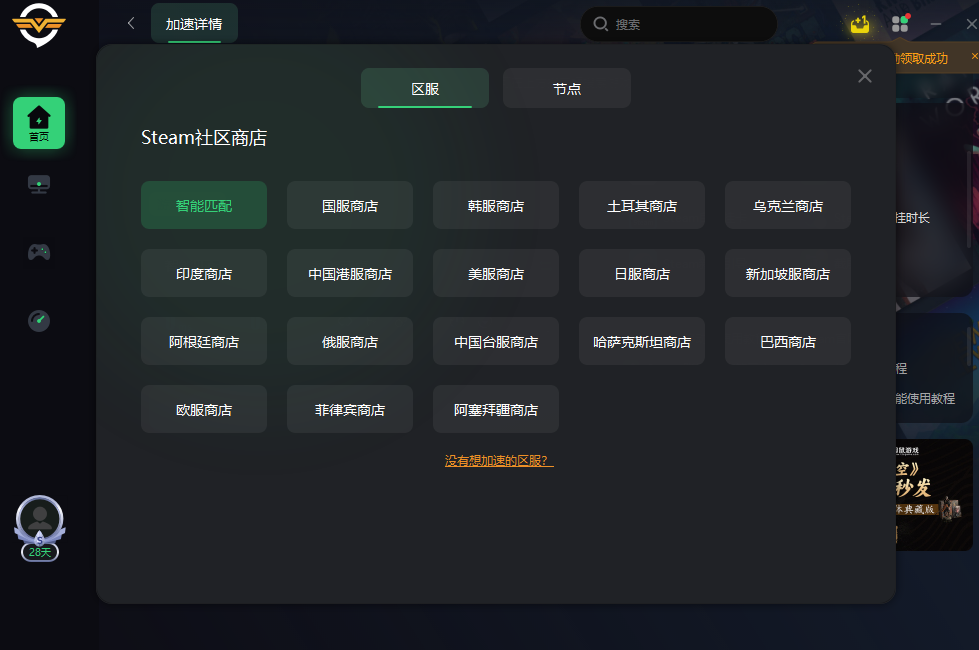Pick the 乌克兰商店 region
Image resolution: width=979 pixels, height=650 pixels.
pyautogui.click(x=788, y=205)
